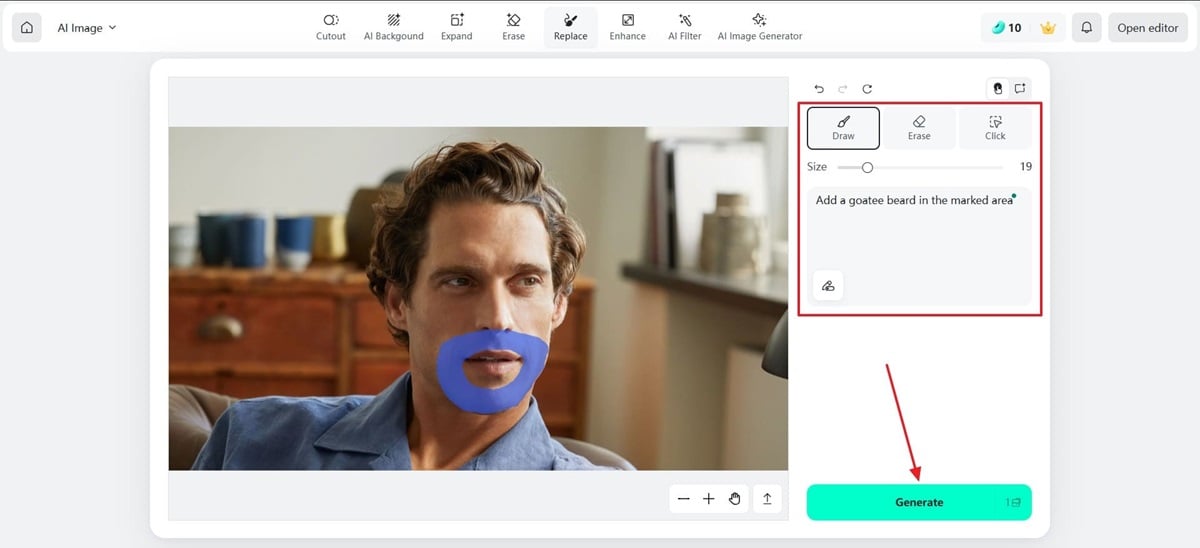Viewport: 1200px width, 548px height.
Task: Open the AI Image Generator
Action: 760,28
